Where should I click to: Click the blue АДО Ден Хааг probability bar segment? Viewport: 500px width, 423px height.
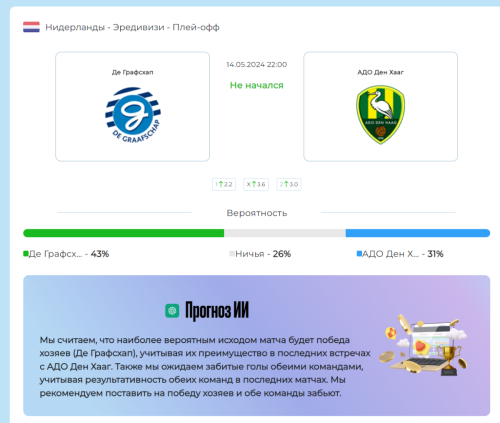(x=418, y=233)
